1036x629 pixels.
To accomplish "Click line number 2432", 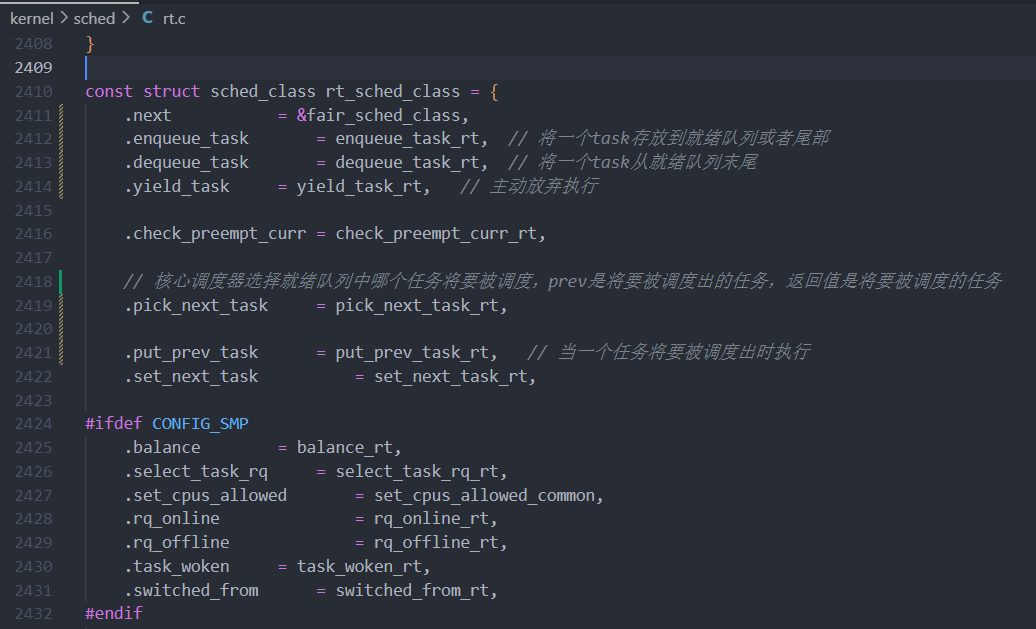I will pyautogui.click(x=33, y=613).
